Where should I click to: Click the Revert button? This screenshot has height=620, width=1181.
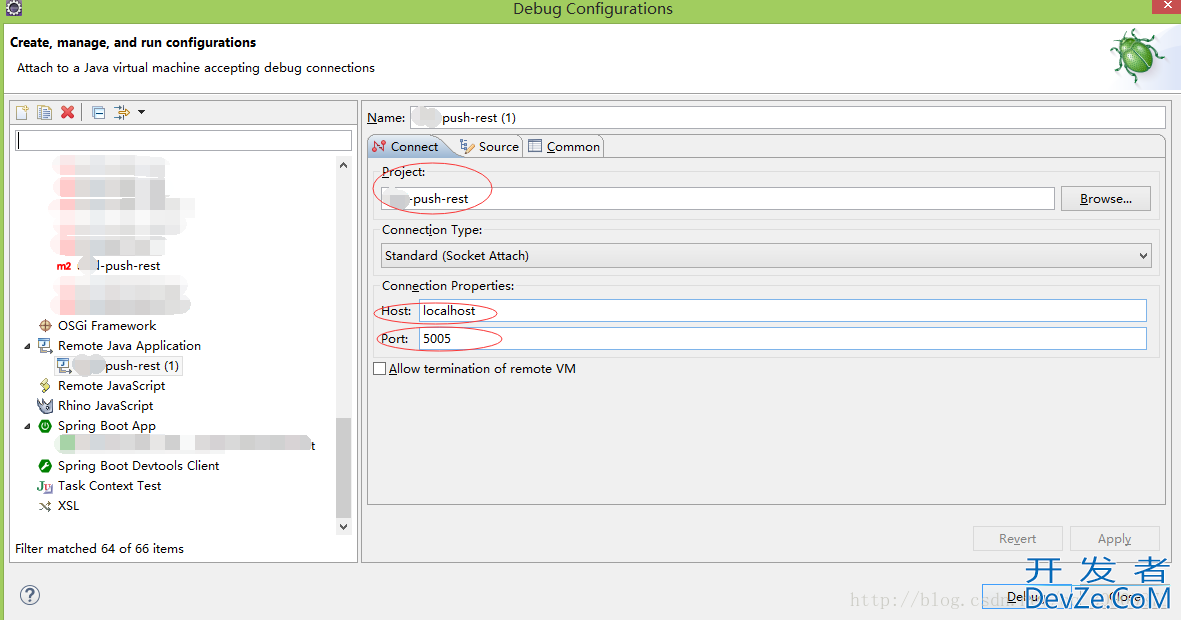point(1018,539)
